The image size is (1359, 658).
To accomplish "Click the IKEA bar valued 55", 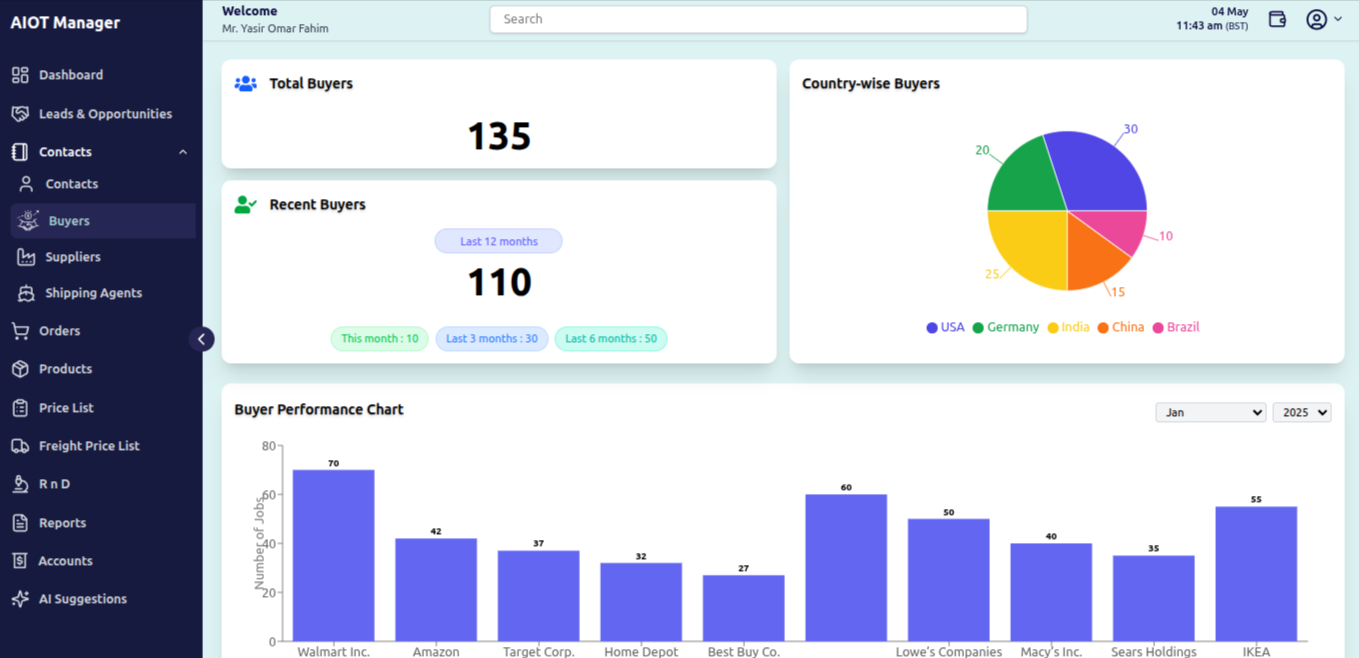I will click(x=1256, y=573).
